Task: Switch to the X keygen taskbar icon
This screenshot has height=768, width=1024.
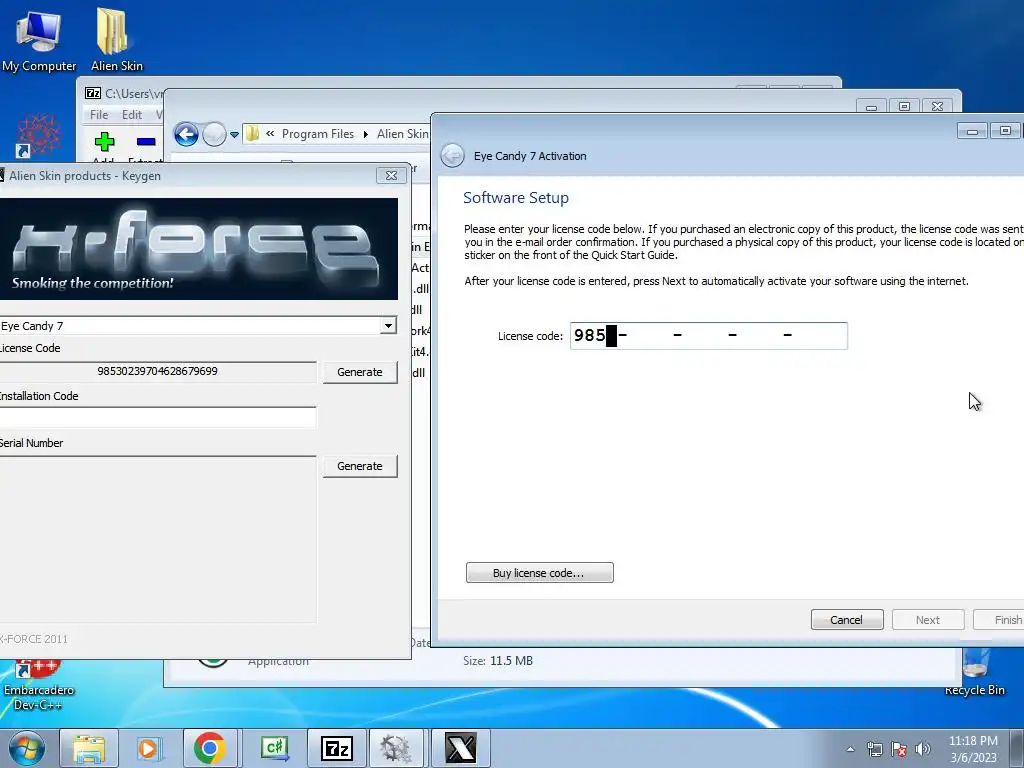Action: click(x=461, y=748)
